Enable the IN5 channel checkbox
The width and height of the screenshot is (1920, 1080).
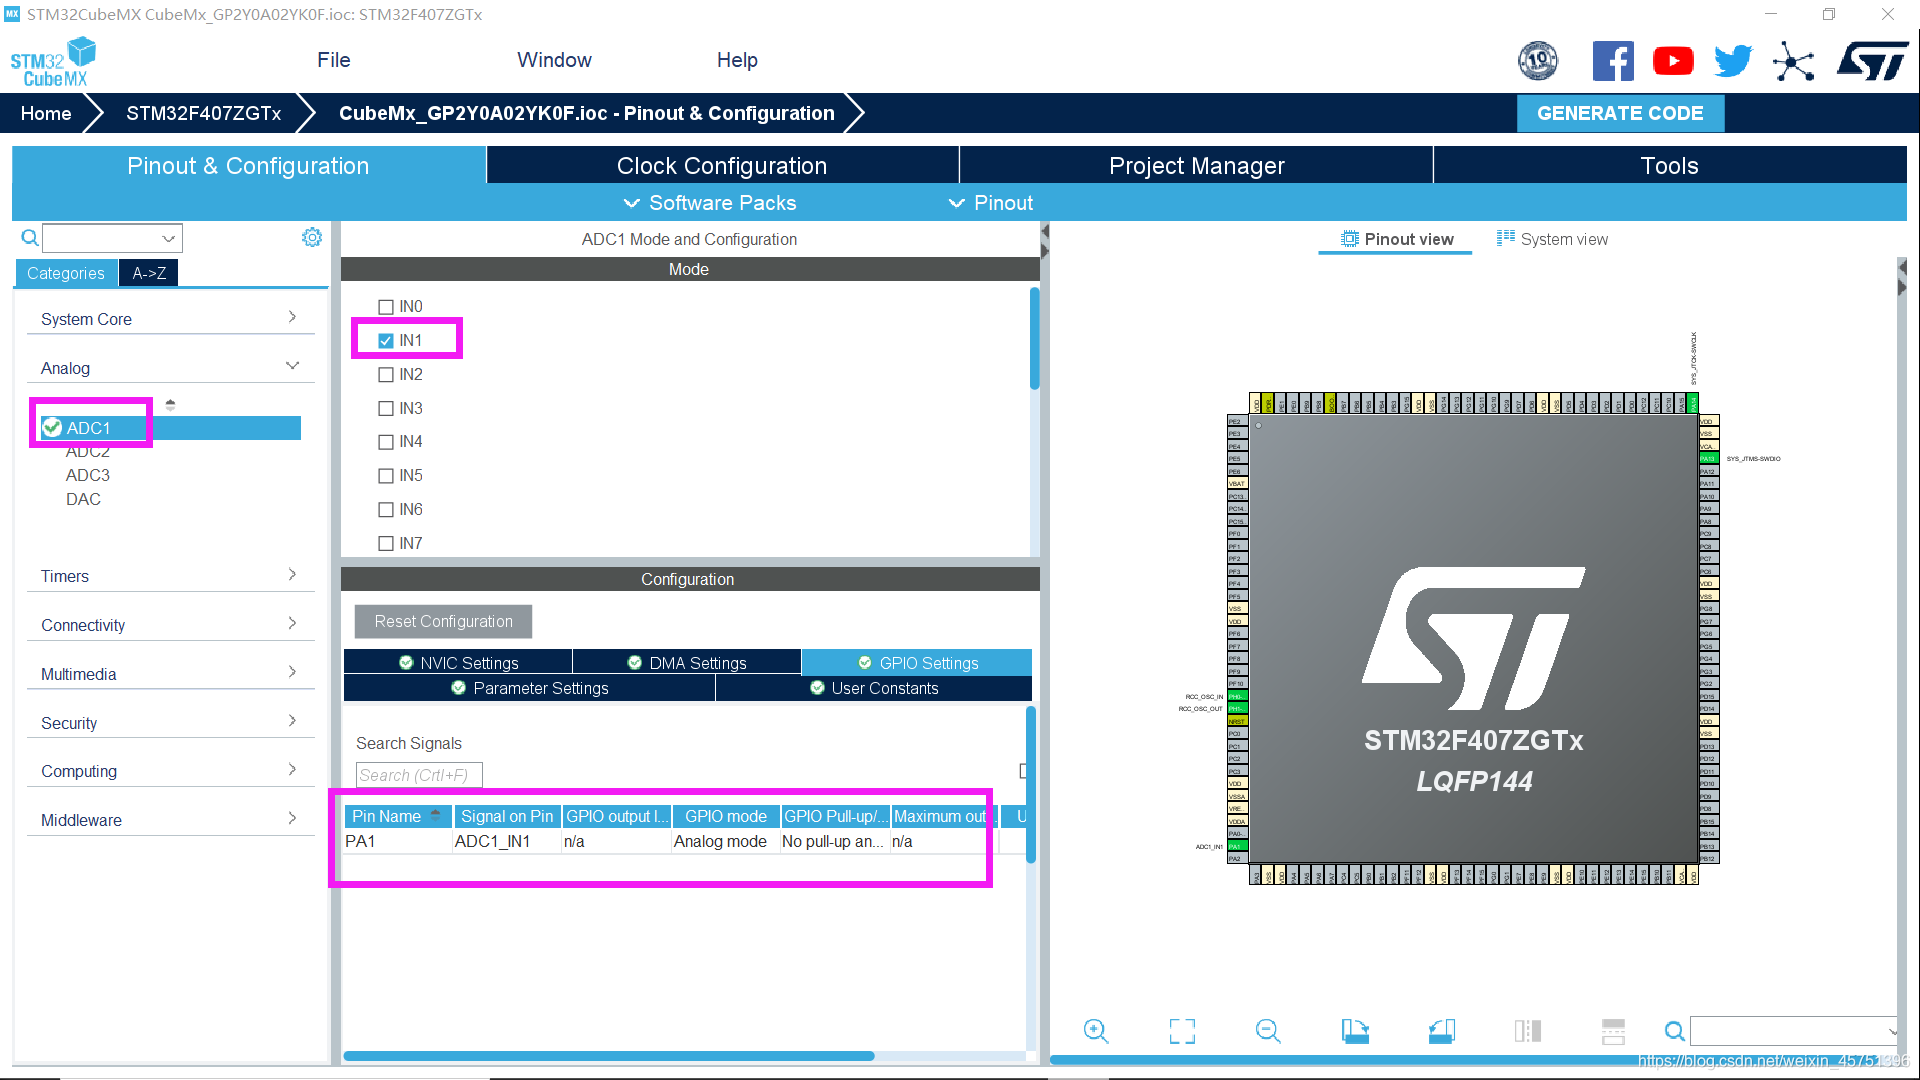click(x=386, y=476)
